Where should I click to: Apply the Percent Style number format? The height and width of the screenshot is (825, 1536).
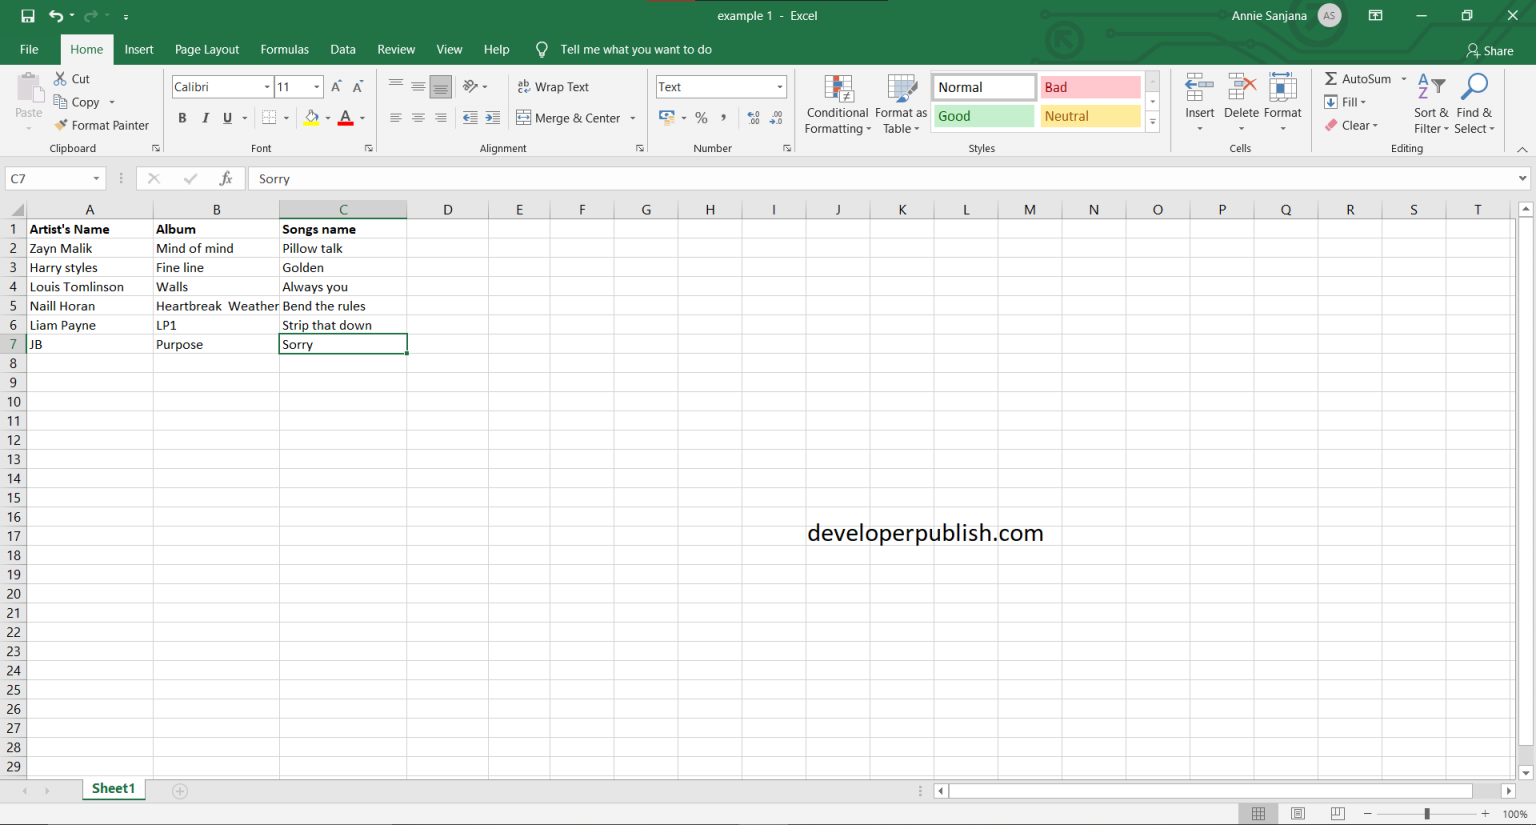click(701, 117)
